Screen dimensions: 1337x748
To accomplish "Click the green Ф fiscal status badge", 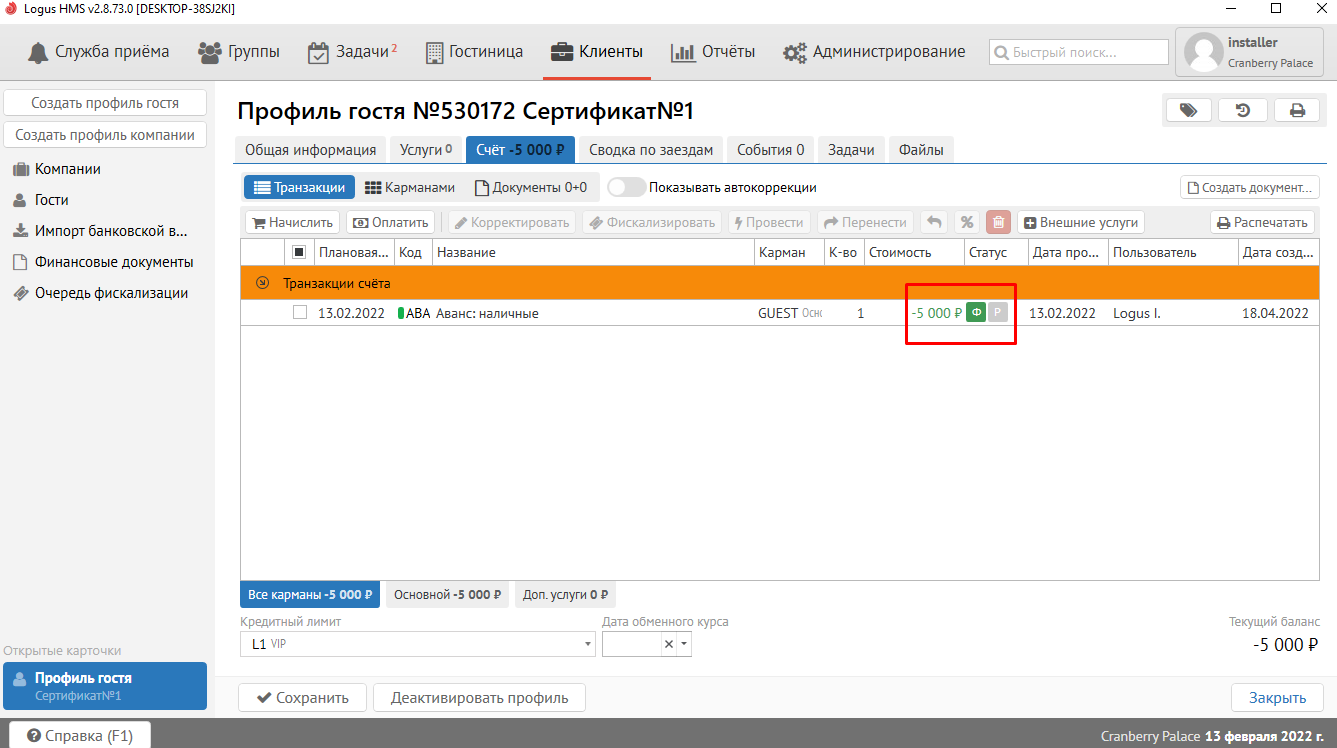I will pyautogui.click(x=976, y=313).
